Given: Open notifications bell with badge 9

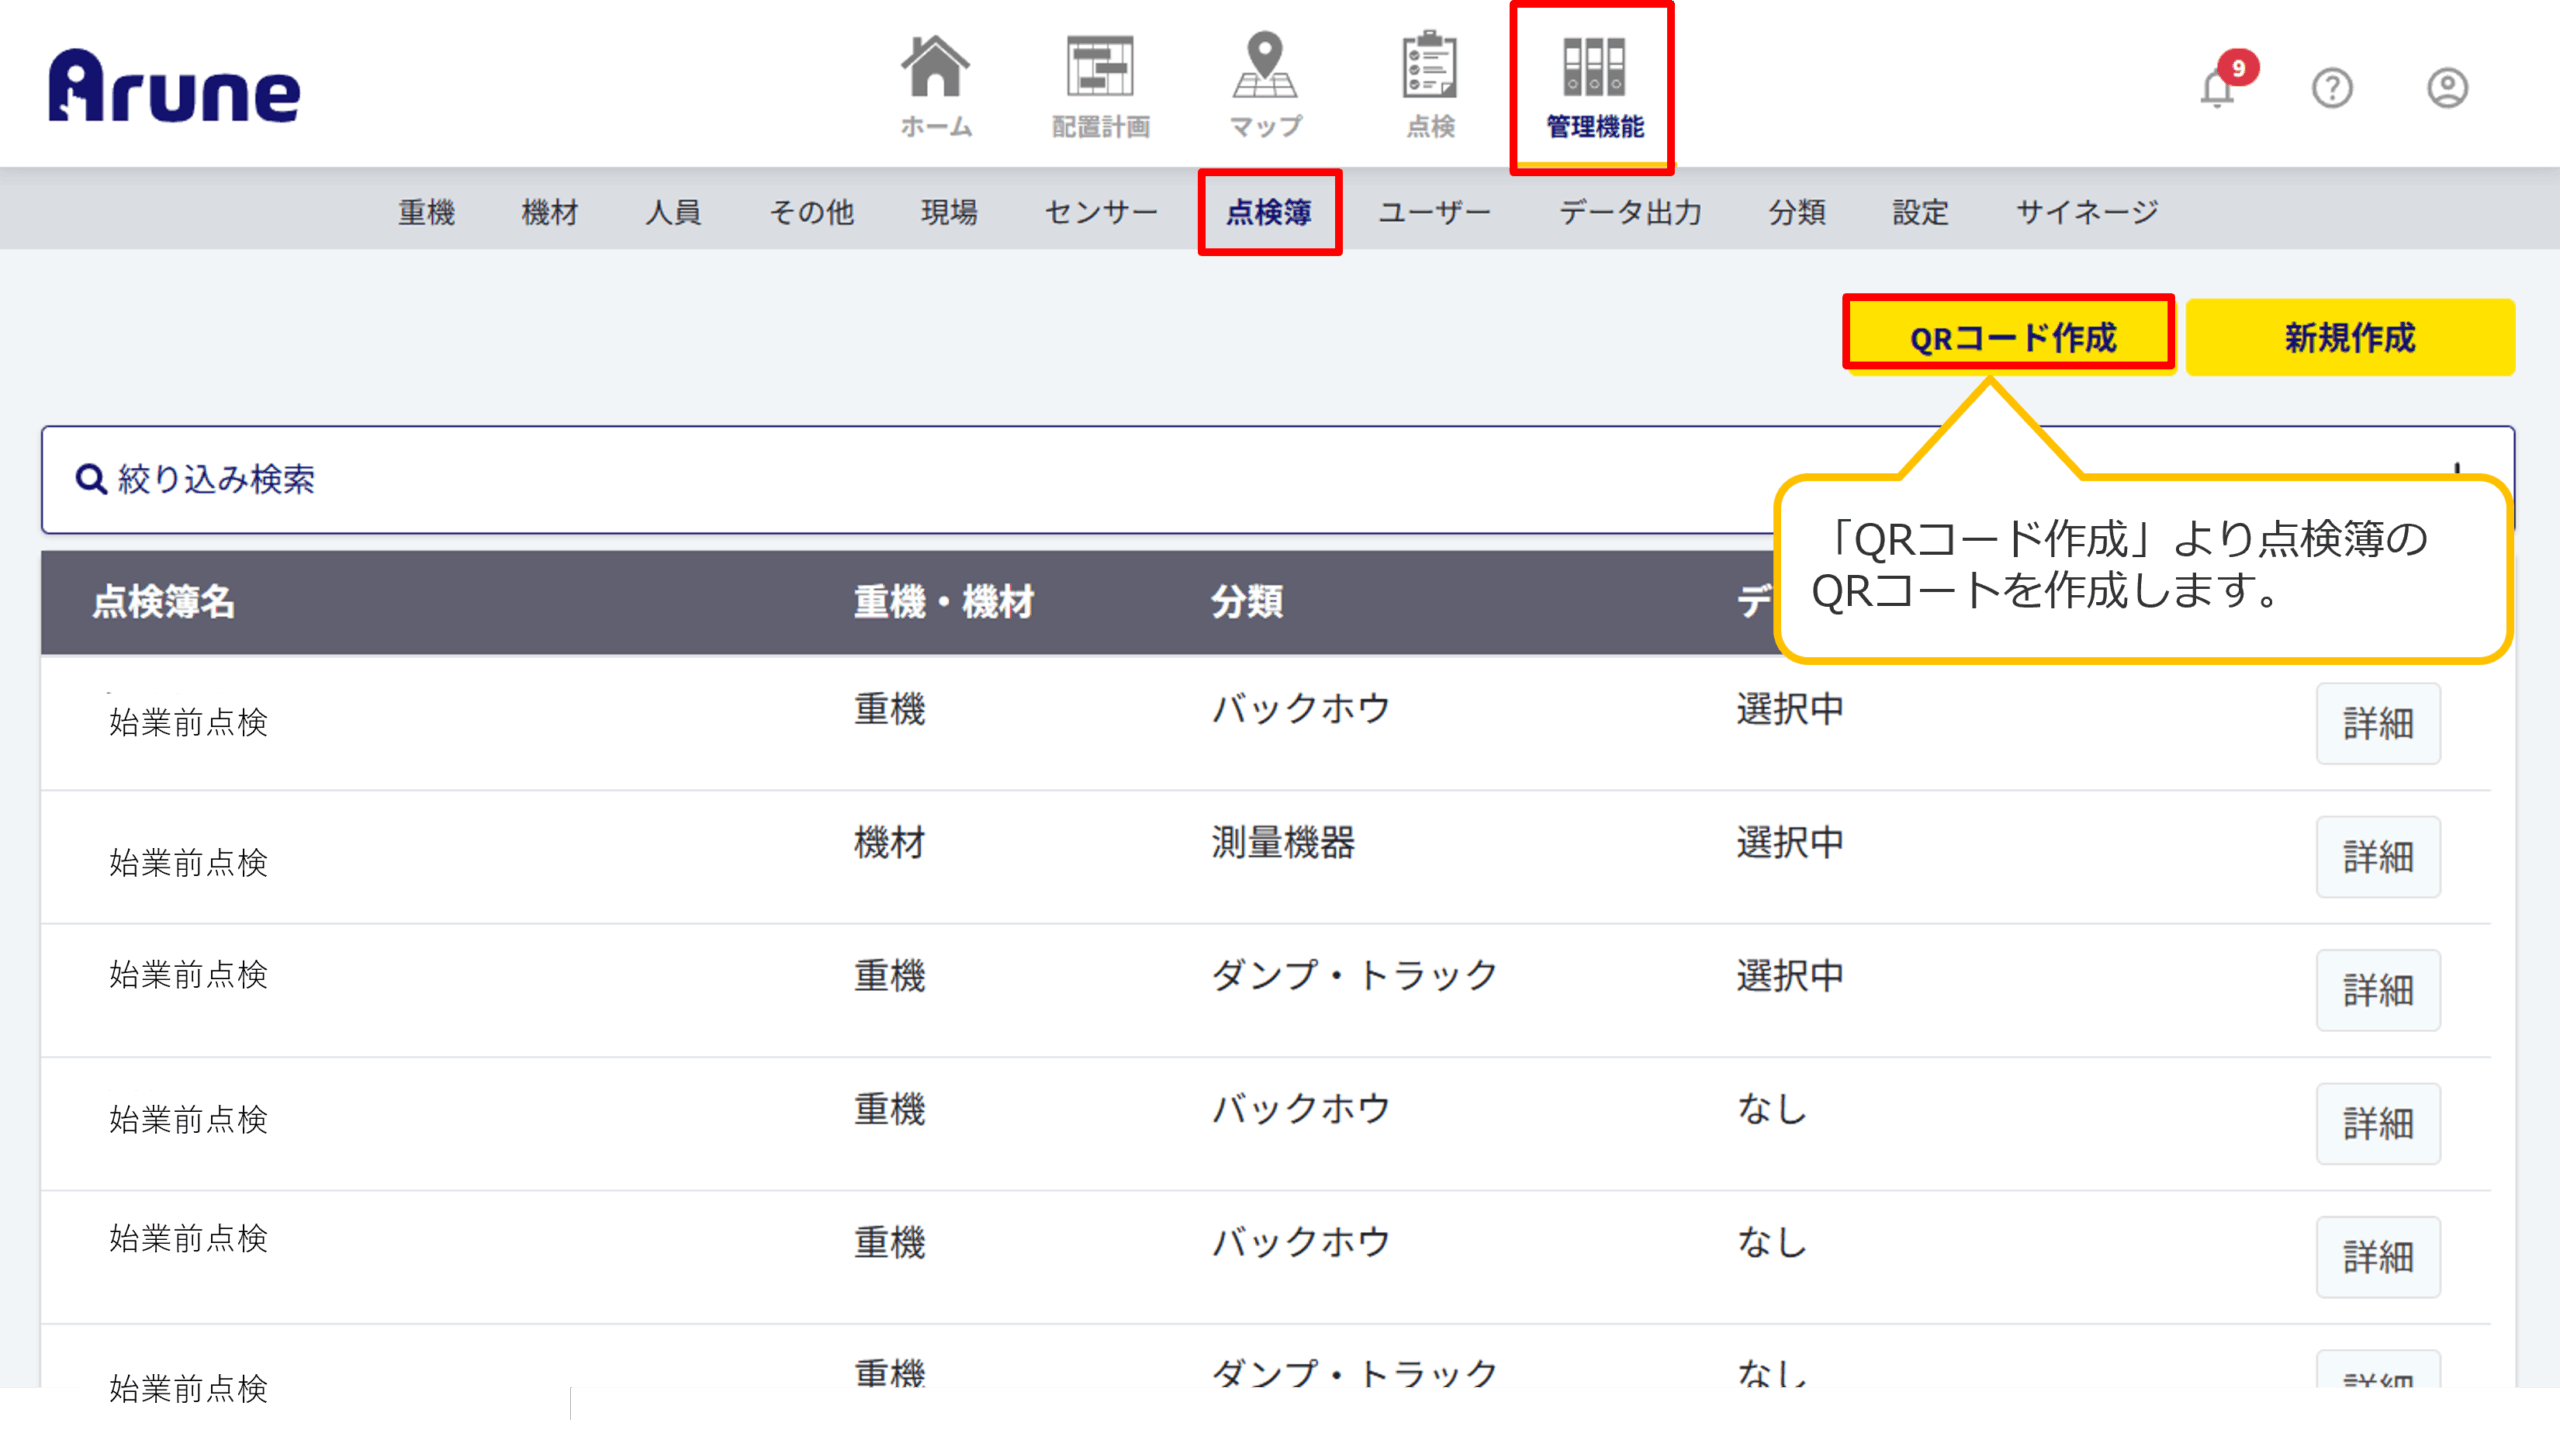Looking at the screenshot, I should coord(2218,88).
